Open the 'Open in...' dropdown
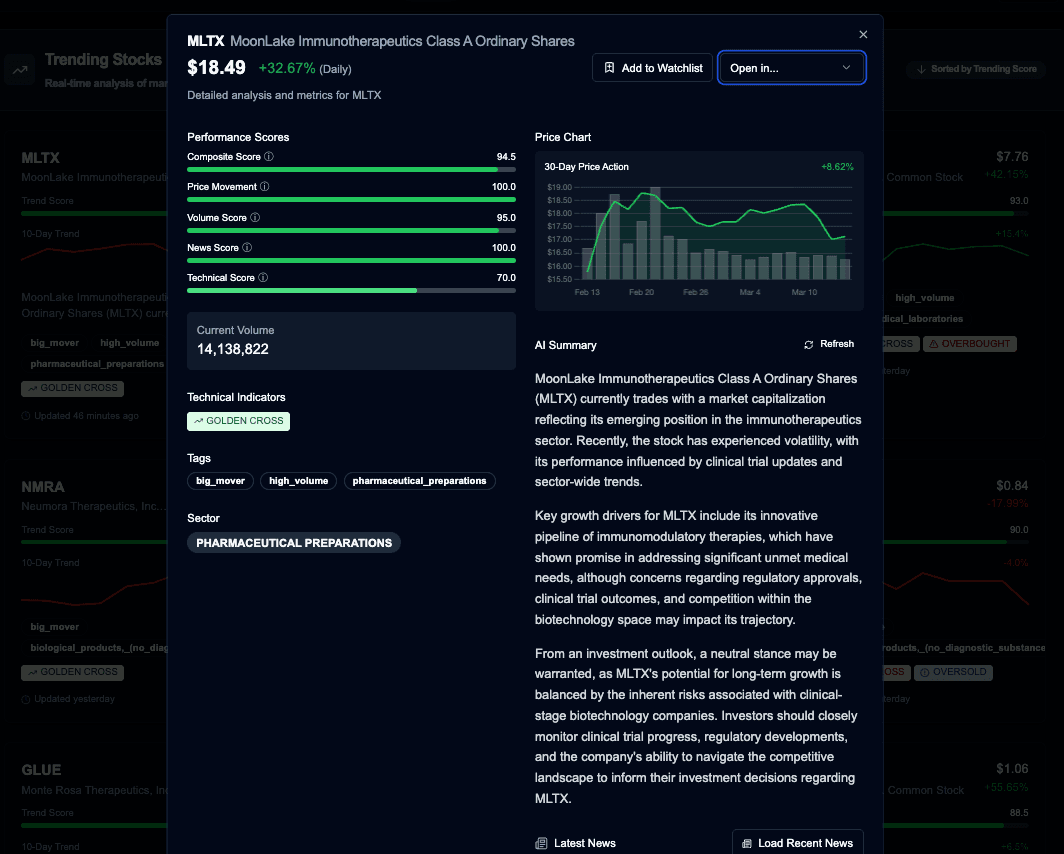This screenshot has width=1064, height=854. (792, 67)
